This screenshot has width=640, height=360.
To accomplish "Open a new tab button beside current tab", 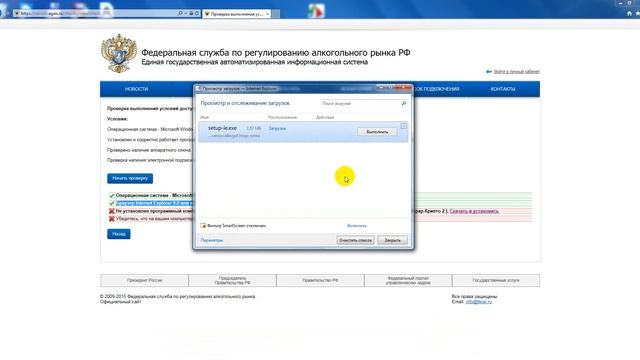I will (276, 14).
